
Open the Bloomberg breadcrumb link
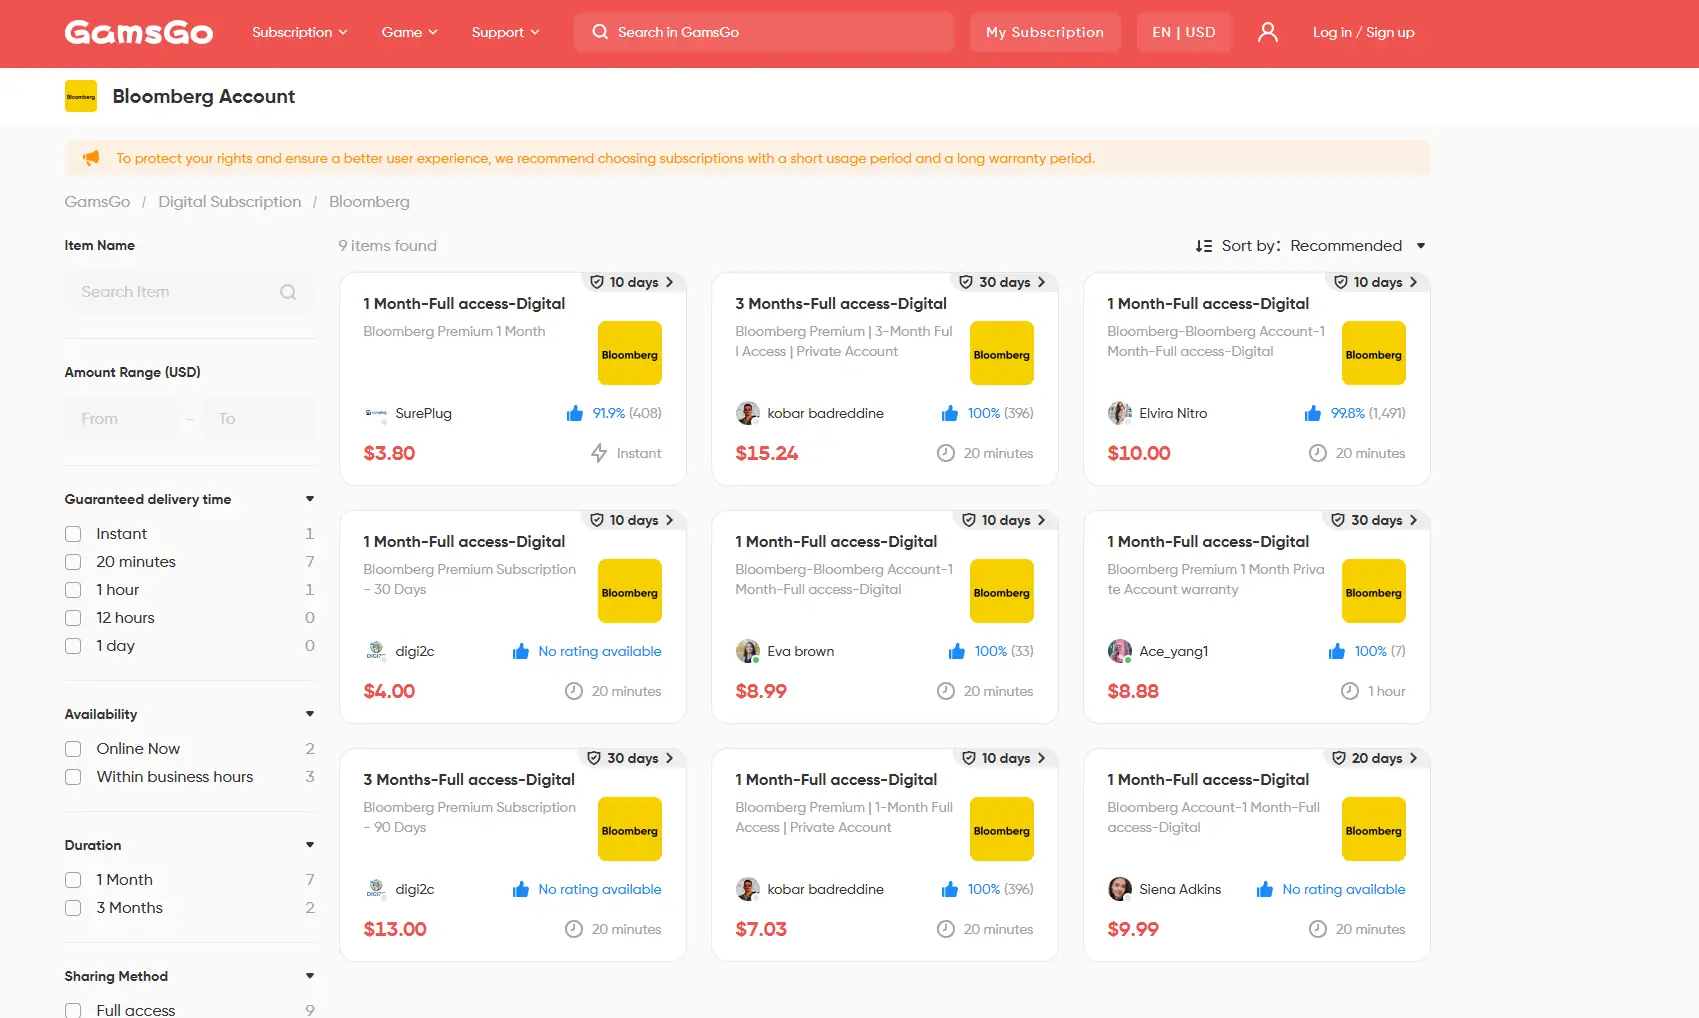pos(369,202)
